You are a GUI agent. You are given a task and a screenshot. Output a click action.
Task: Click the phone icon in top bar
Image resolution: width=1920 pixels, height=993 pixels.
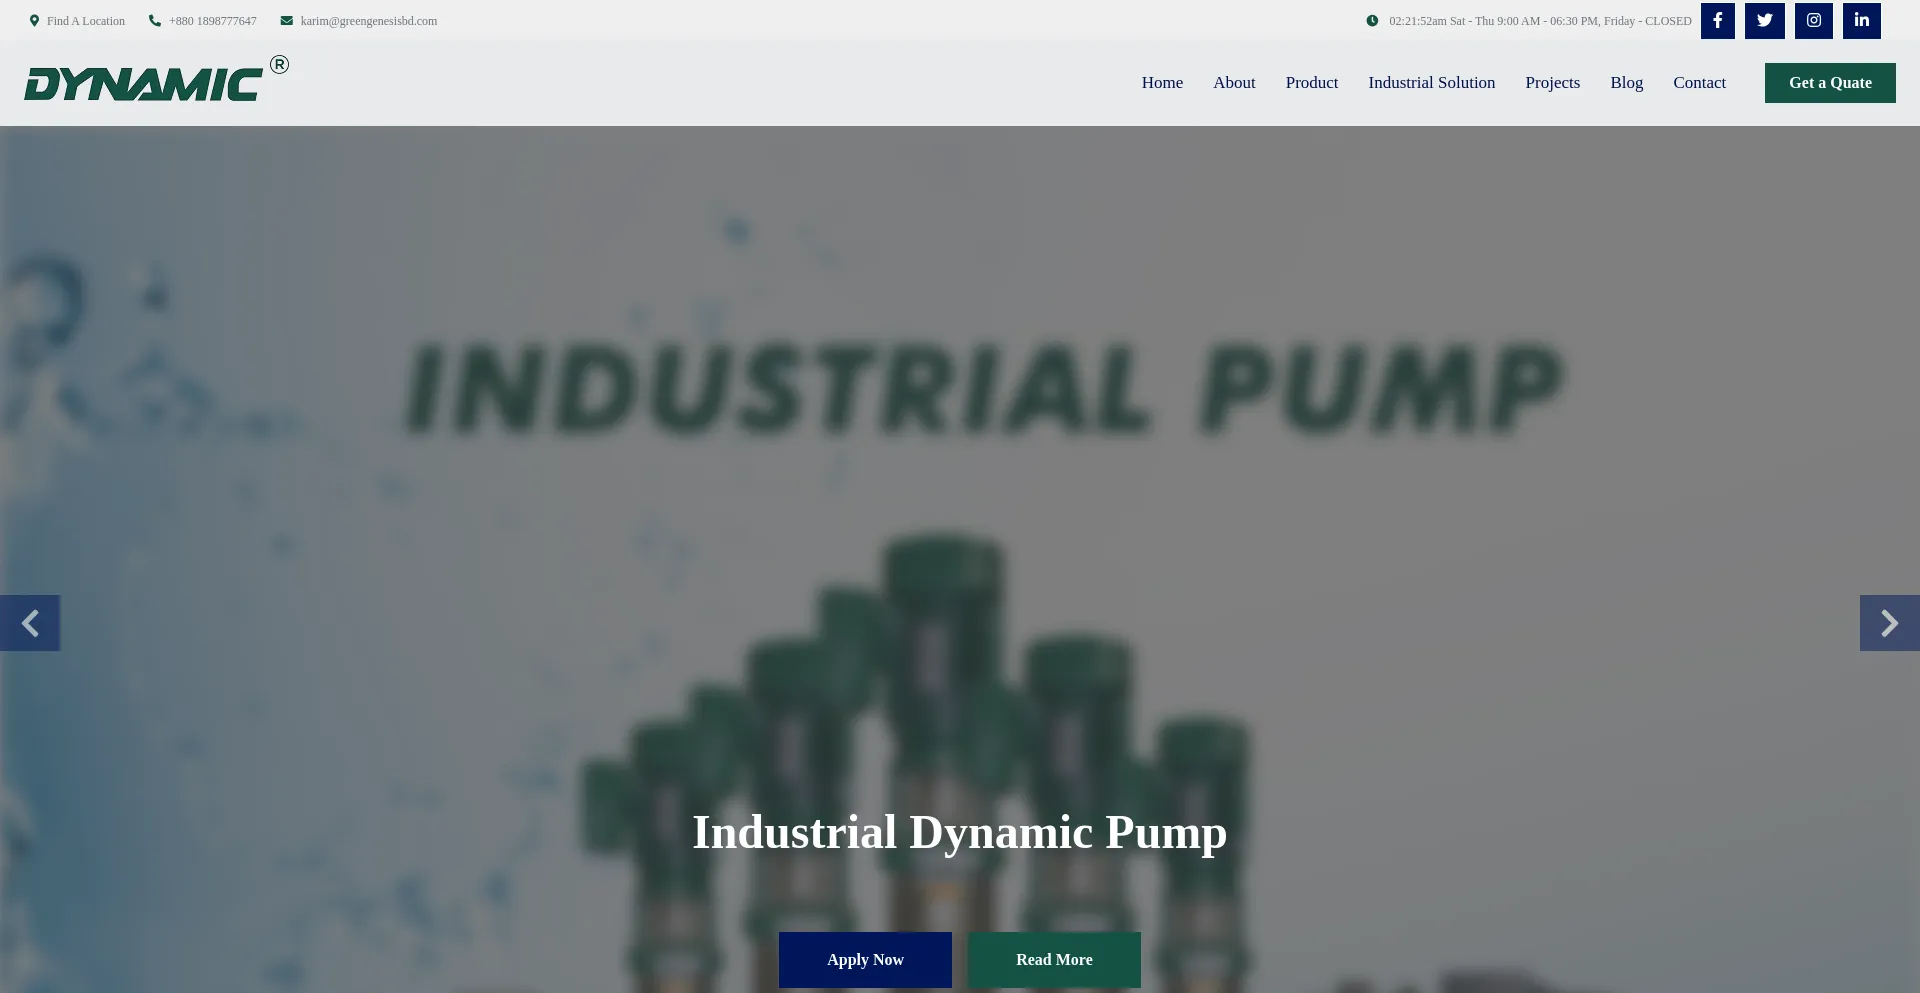(155, 21)
